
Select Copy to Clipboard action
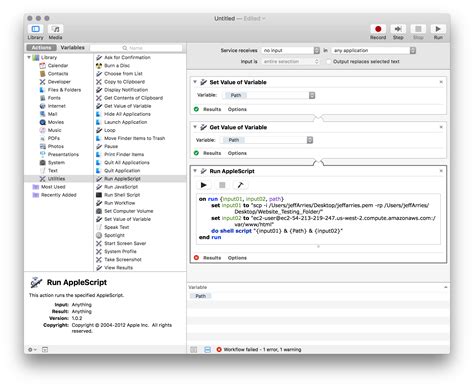[124, 82]
